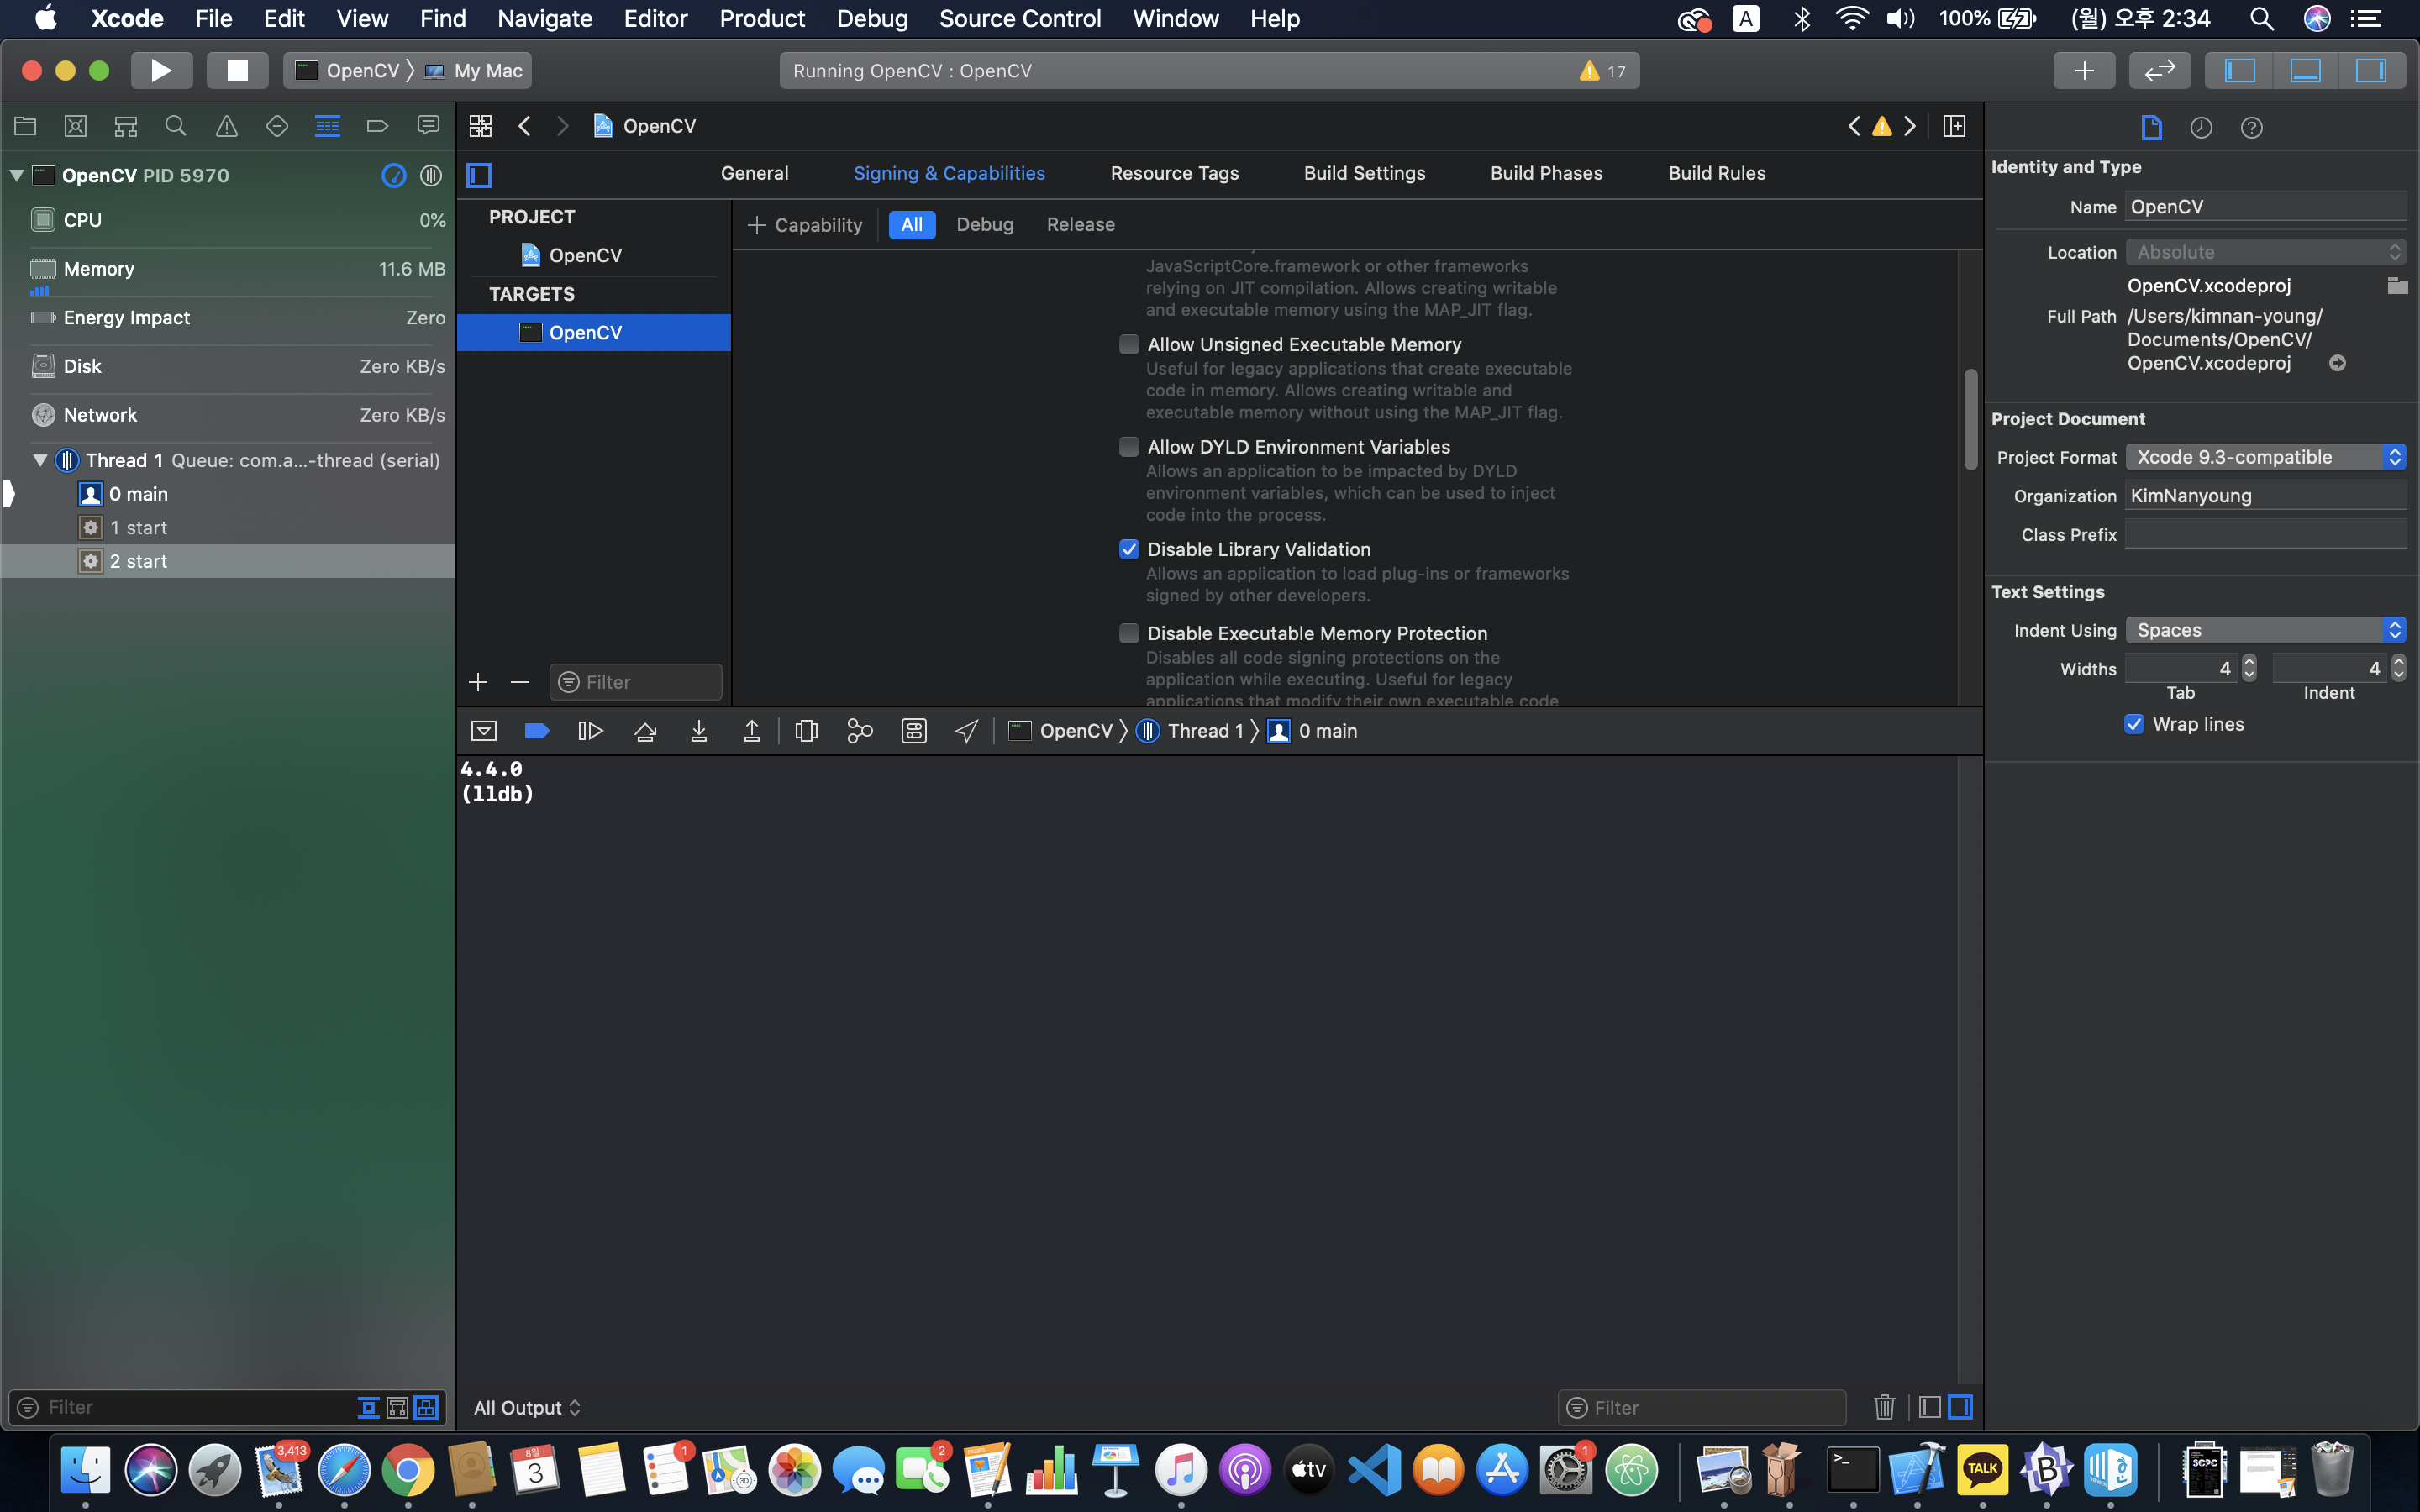Image resolution: width=2420 pixels, height=1512 pixels.
Task: Click the Step Into debug button
Action: [699, 731]
